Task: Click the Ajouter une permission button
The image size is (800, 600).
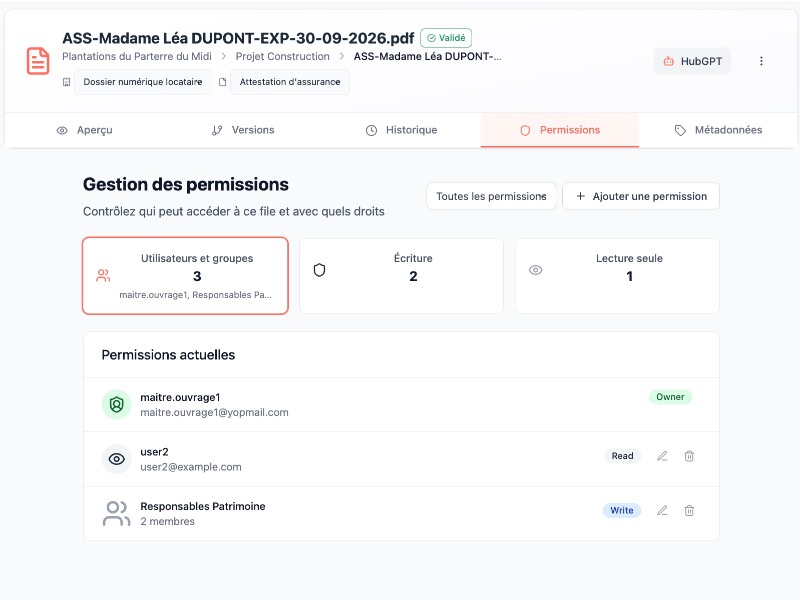Action: click(640, 196)
